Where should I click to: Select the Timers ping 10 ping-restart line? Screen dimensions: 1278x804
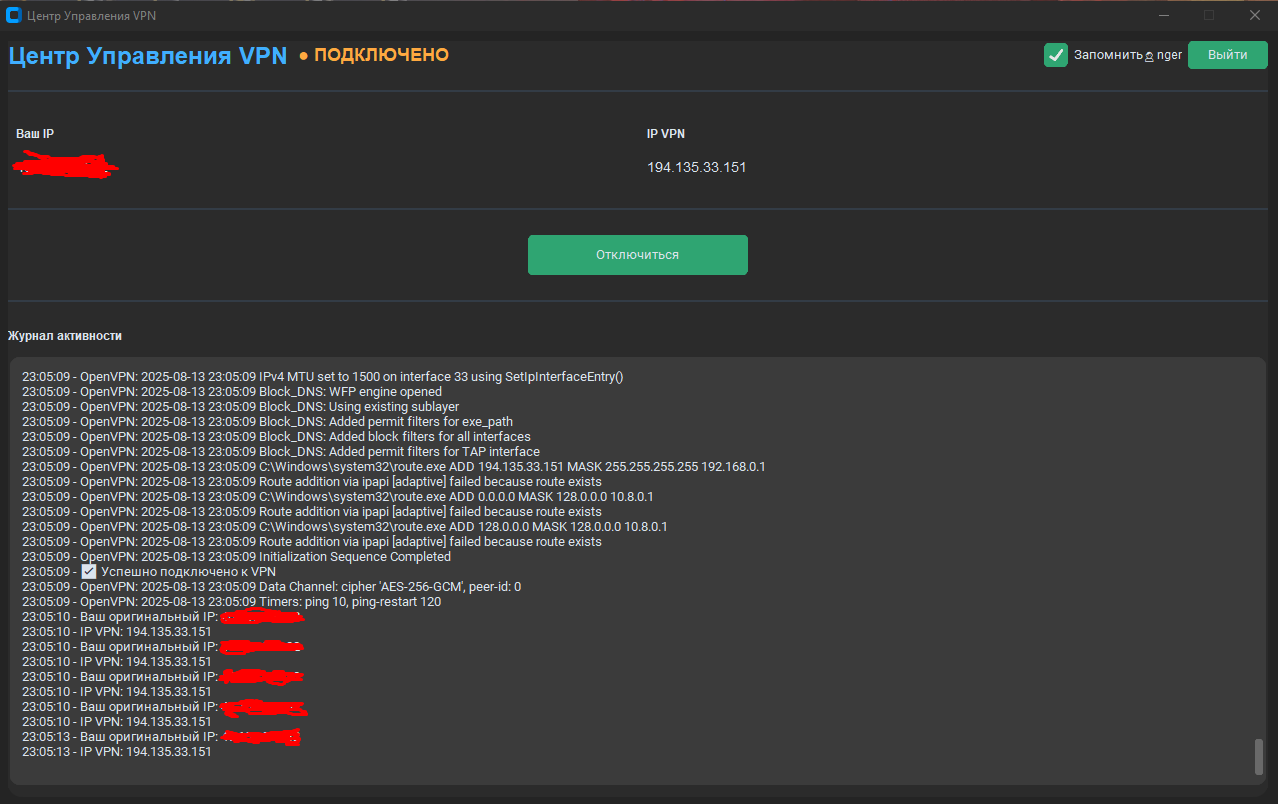click(x=232, y=602)
